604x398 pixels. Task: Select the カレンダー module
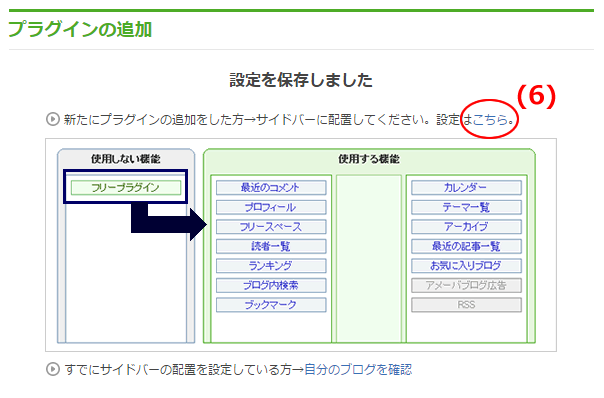tap(466, 188)
